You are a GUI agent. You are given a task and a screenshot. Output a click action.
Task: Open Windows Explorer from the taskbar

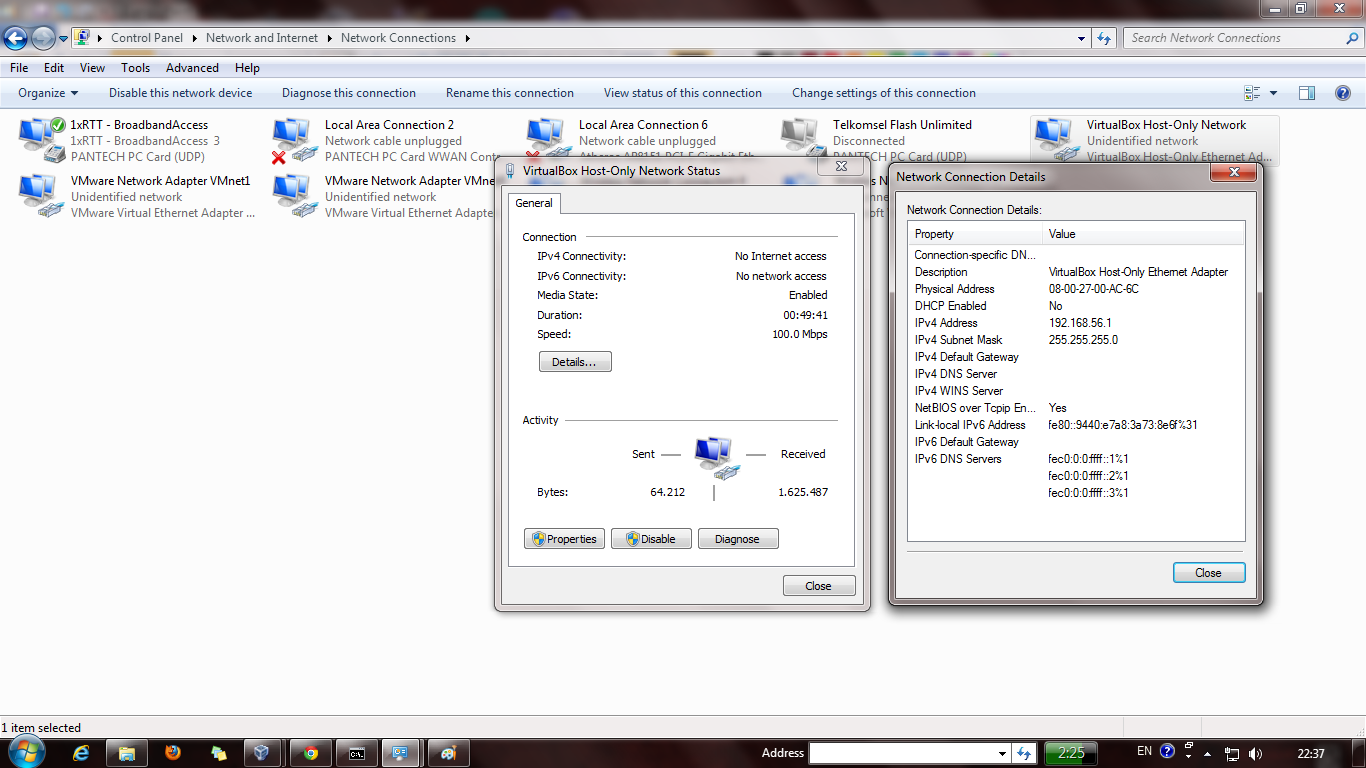127,753
